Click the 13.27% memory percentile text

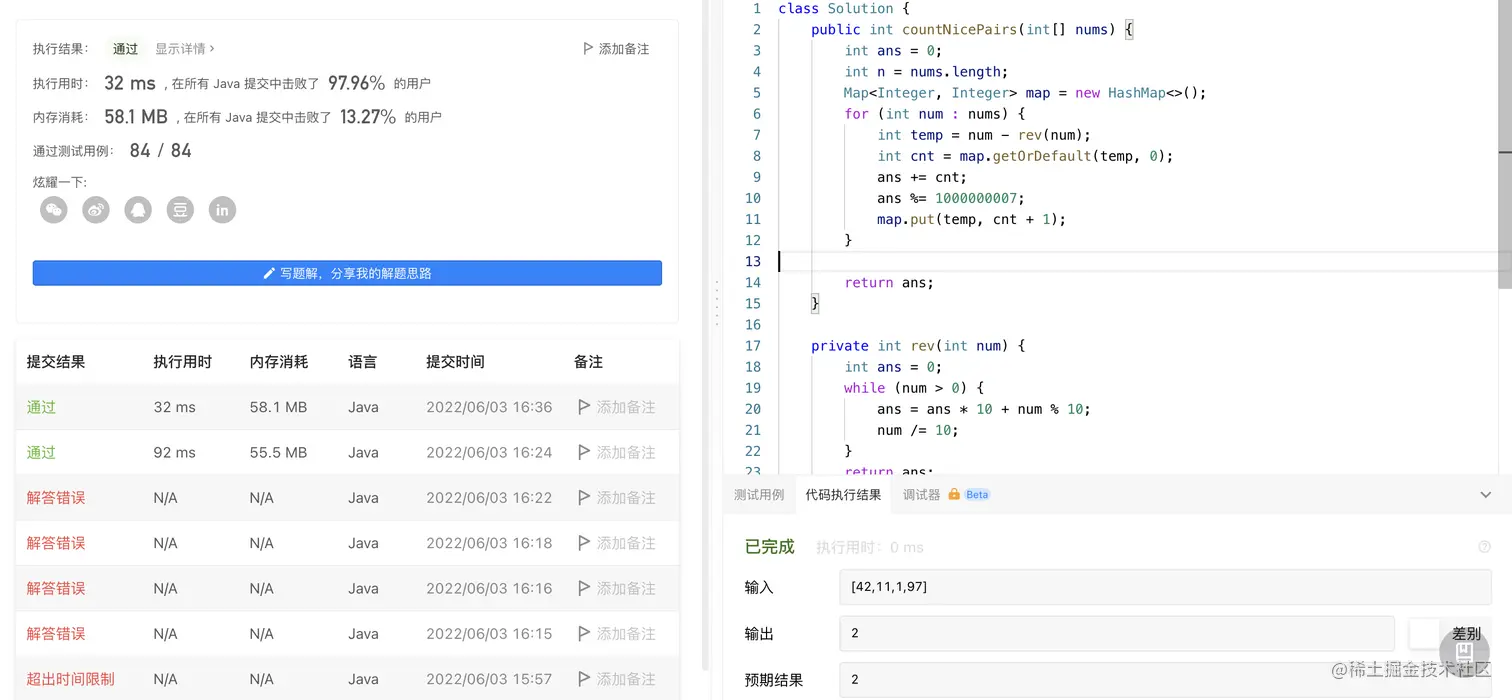(x=368, y=117)
